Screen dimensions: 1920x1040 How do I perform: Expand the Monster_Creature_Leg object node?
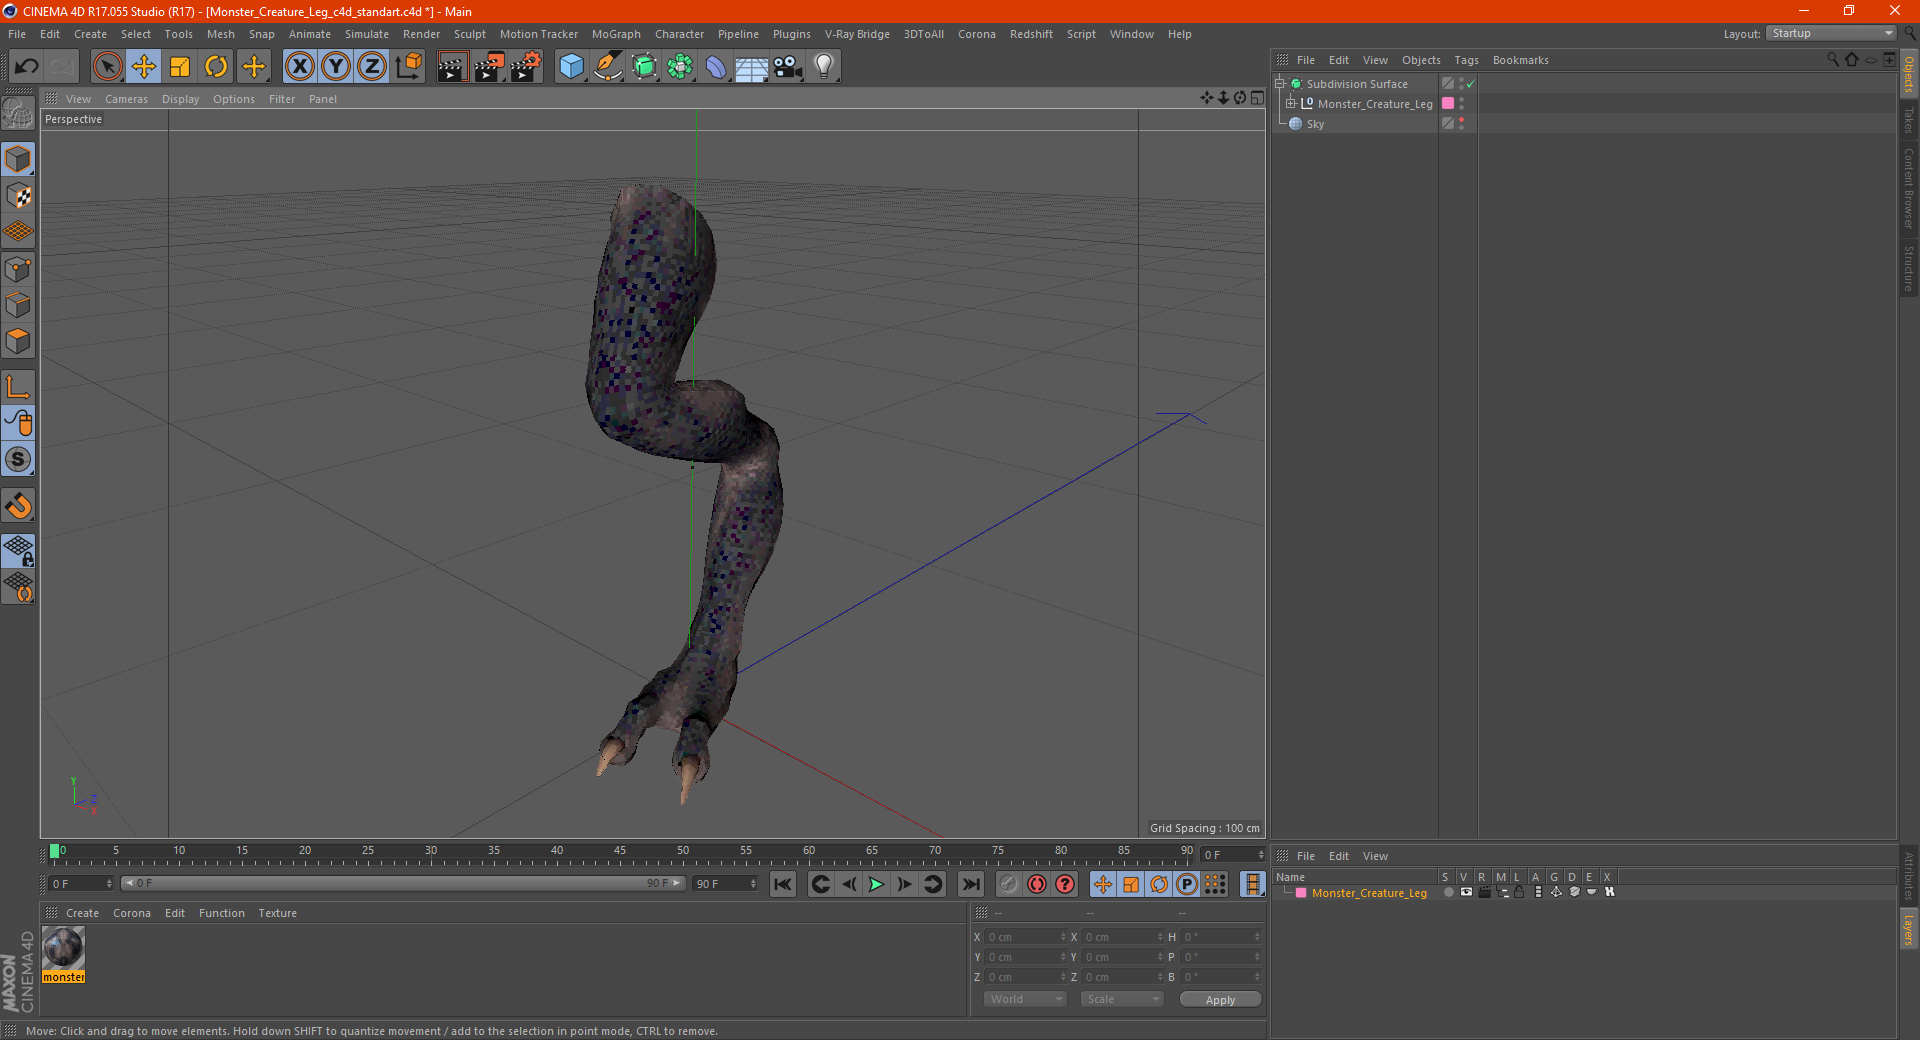pos(1291,103)
